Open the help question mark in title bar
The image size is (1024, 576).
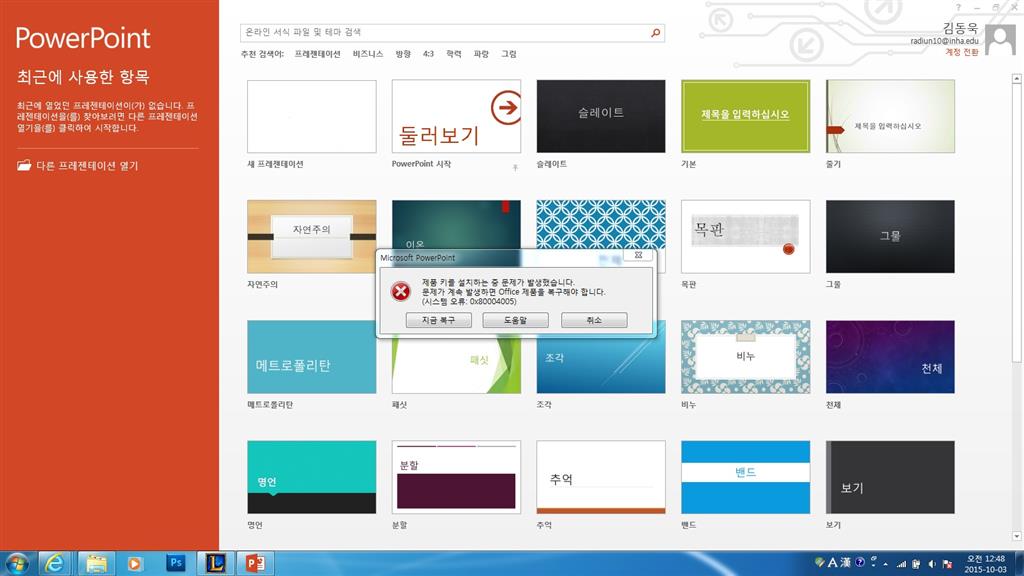click(x=958, y=7)
